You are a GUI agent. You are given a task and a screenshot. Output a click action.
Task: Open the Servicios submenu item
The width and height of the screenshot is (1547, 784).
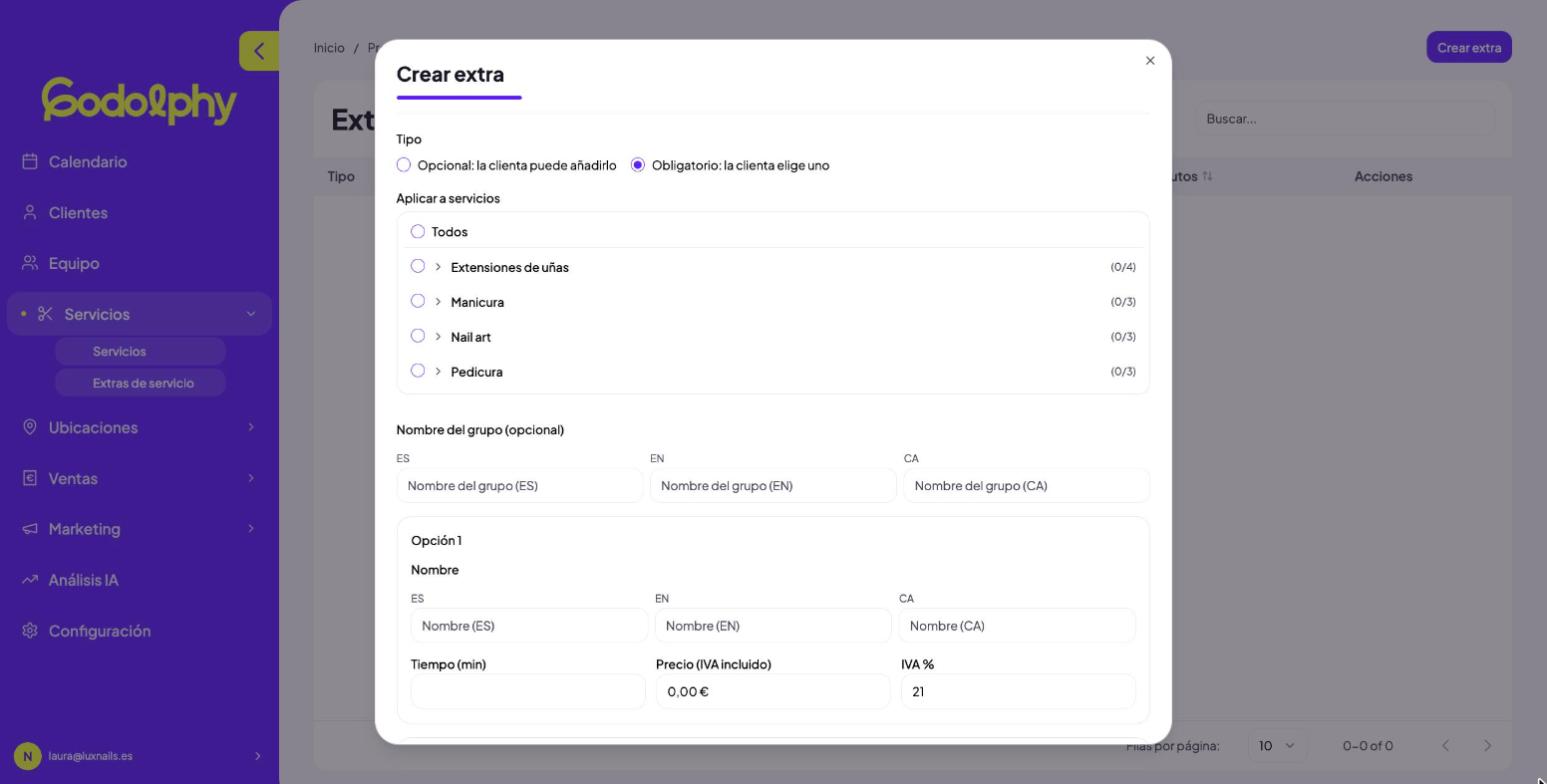tap(140, 352)
